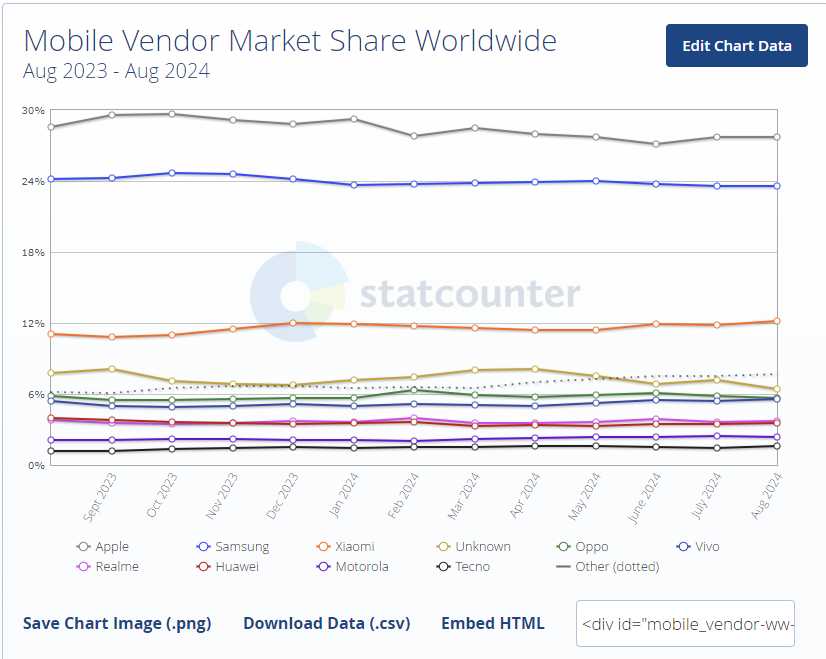Click Samsung data point at Jan 2024
This screenshot has width=826, height=659.
click(x=354, y=185)
